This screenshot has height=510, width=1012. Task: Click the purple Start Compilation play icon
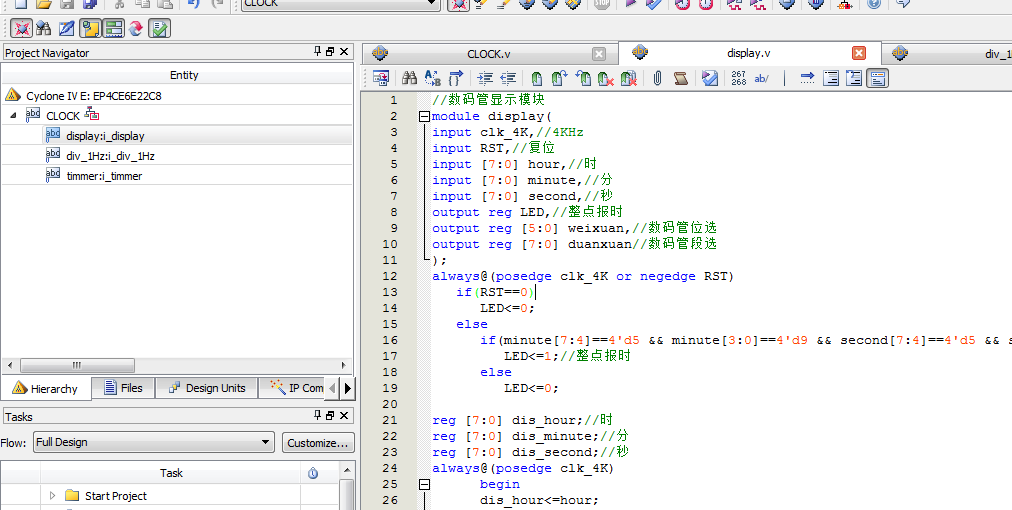pos(631,4)
